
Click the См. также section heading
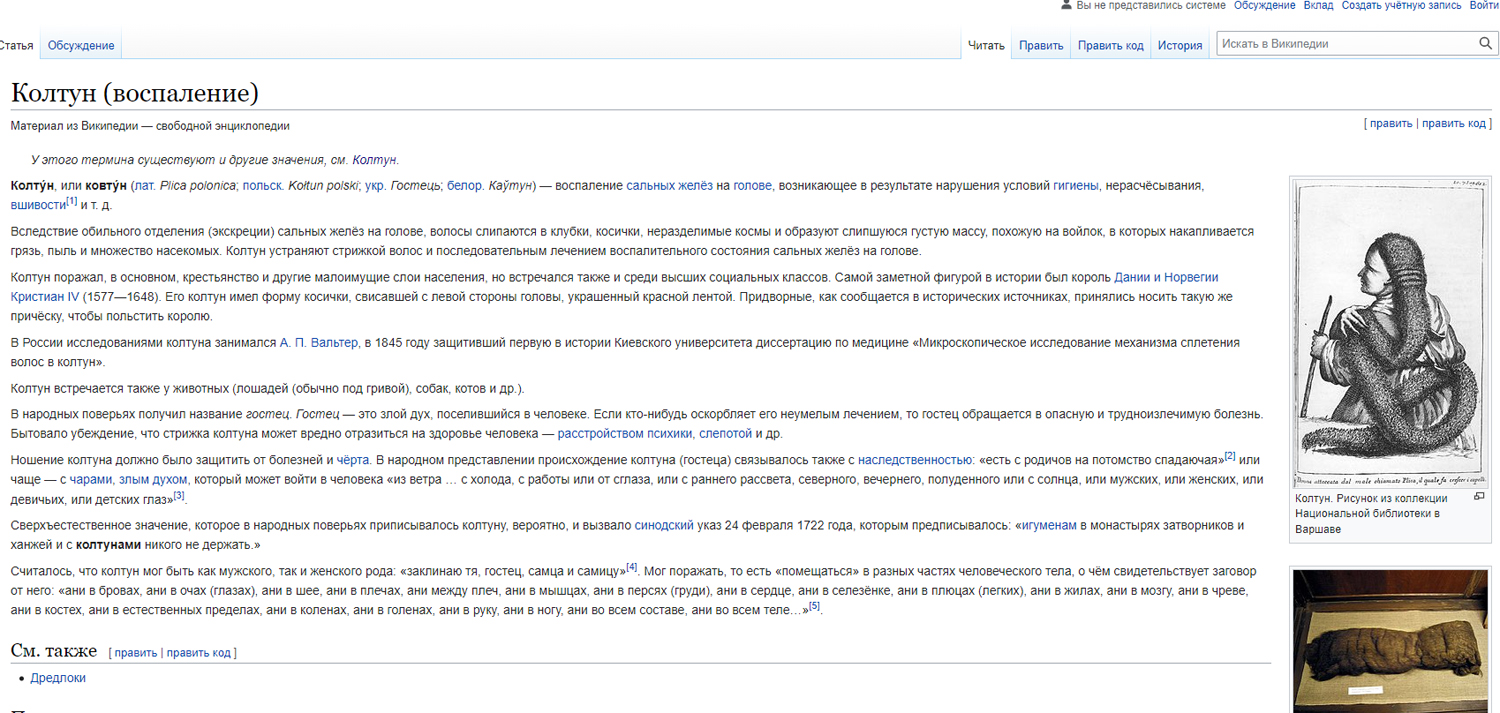(x=54, y=651)
